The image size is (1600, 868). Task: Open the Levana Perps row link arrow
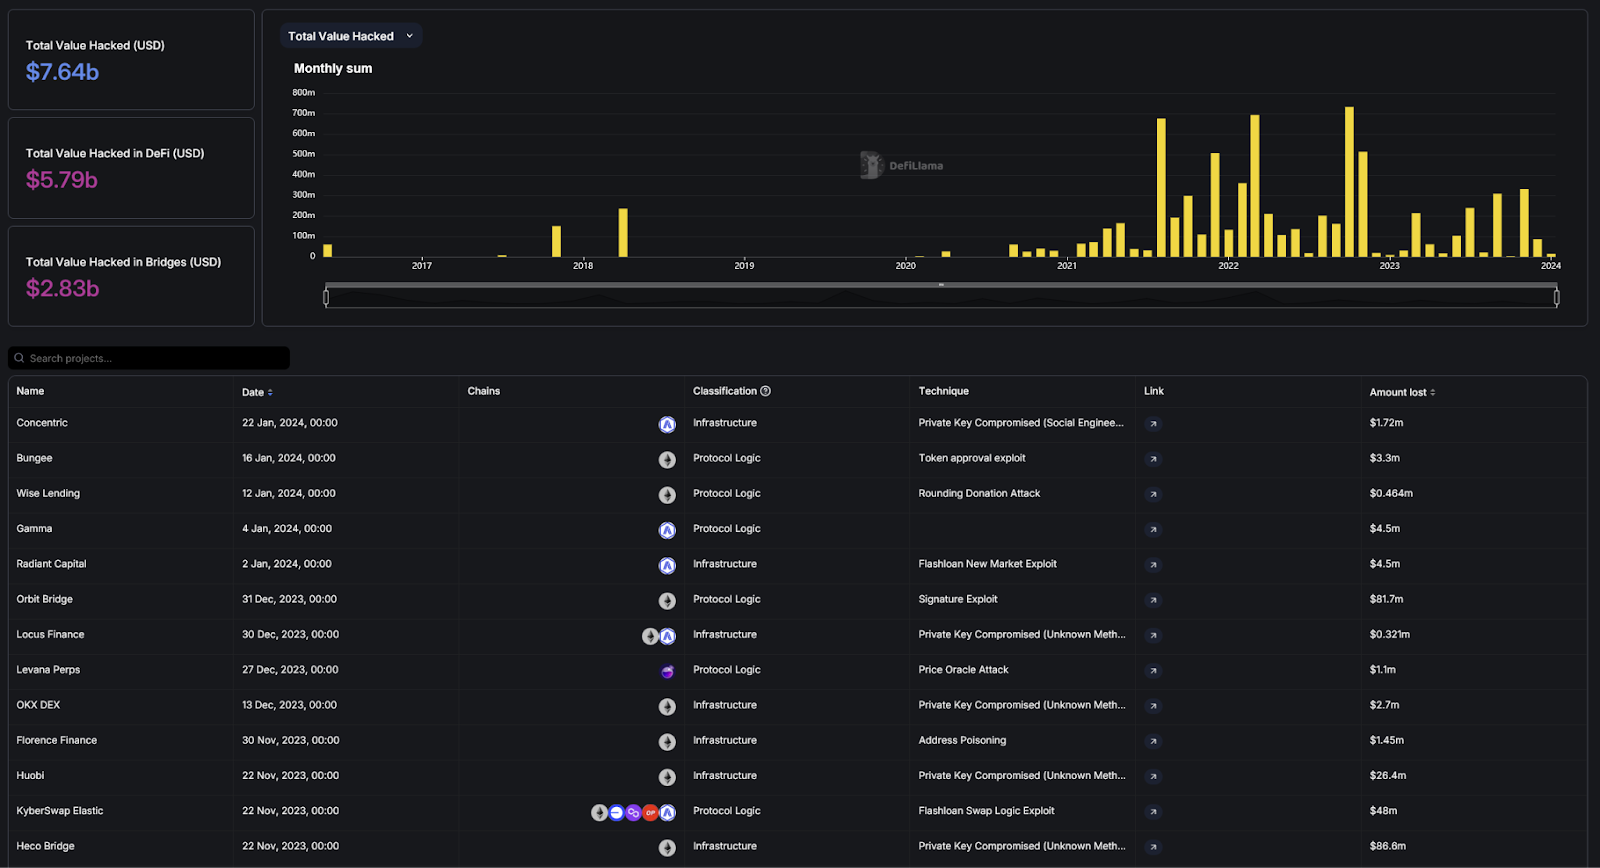[x=1153, y=671]
